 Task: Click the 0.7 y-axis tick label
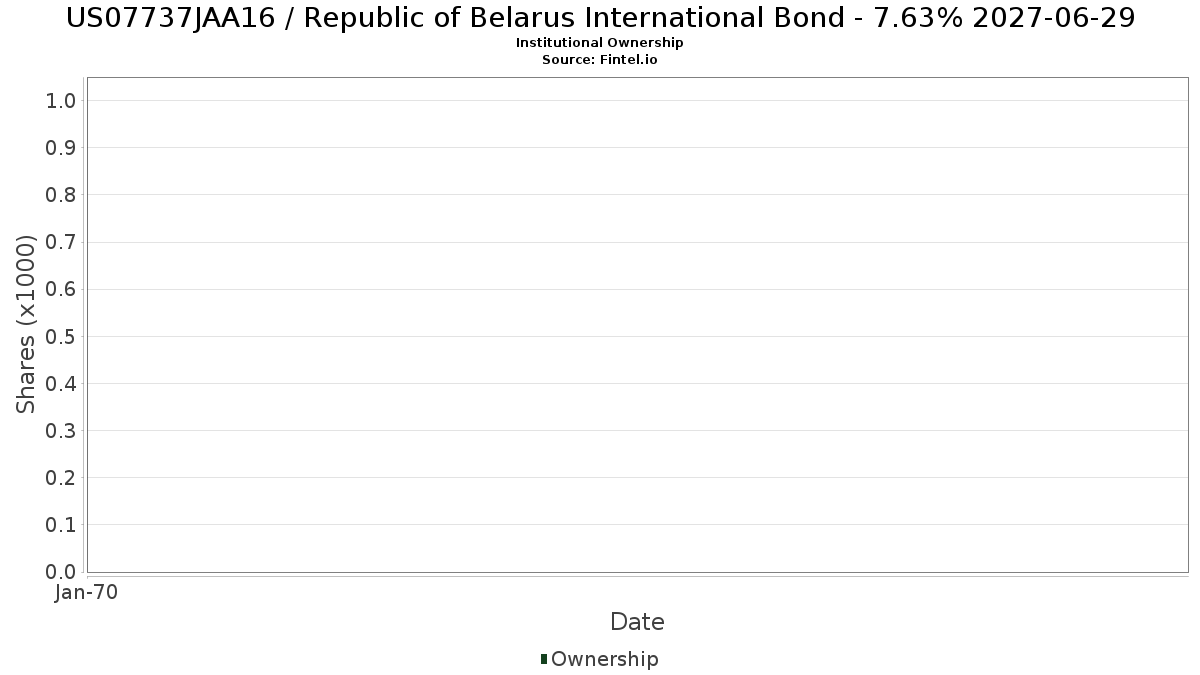click(x=61, y=242)
